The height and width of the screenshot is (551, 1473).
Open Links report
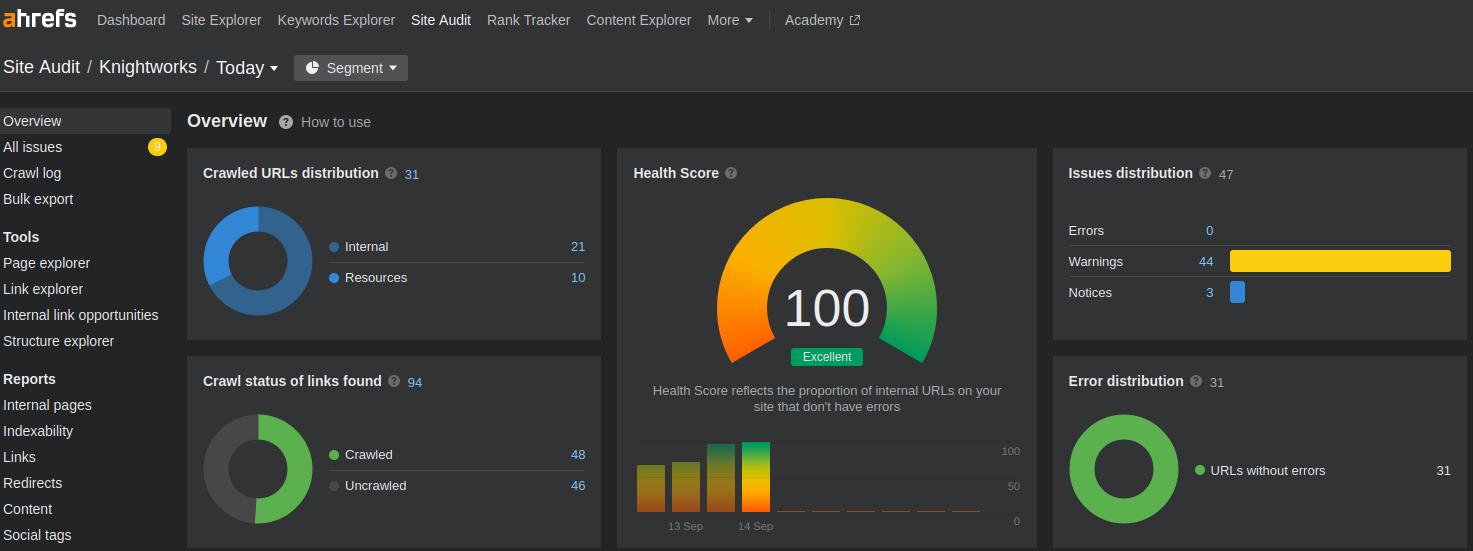tap(19, 457)
